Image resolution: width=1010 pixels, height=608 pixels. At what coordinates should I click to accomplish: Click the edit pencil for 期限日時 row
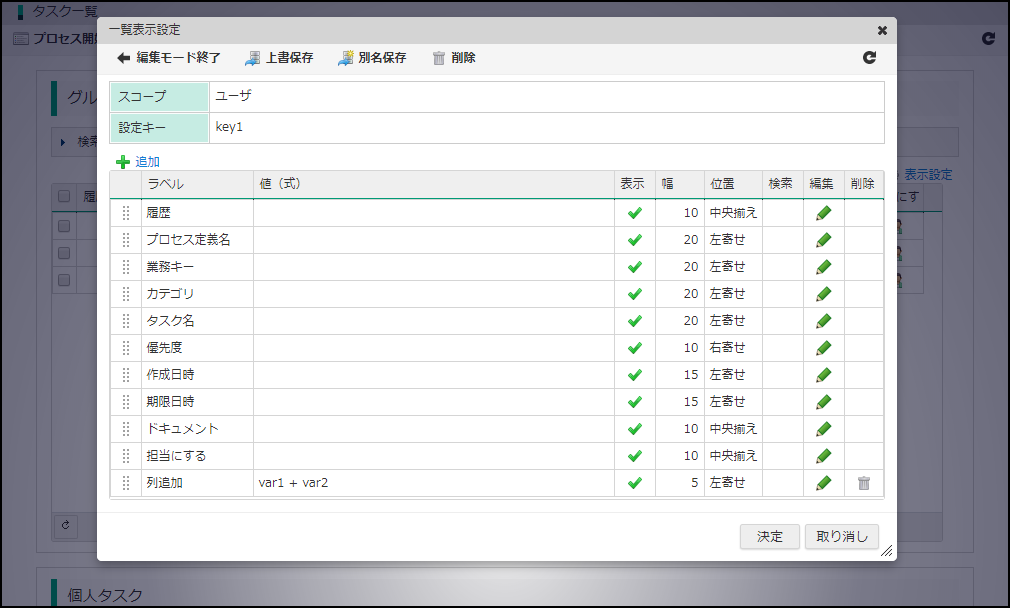(823, 402)
